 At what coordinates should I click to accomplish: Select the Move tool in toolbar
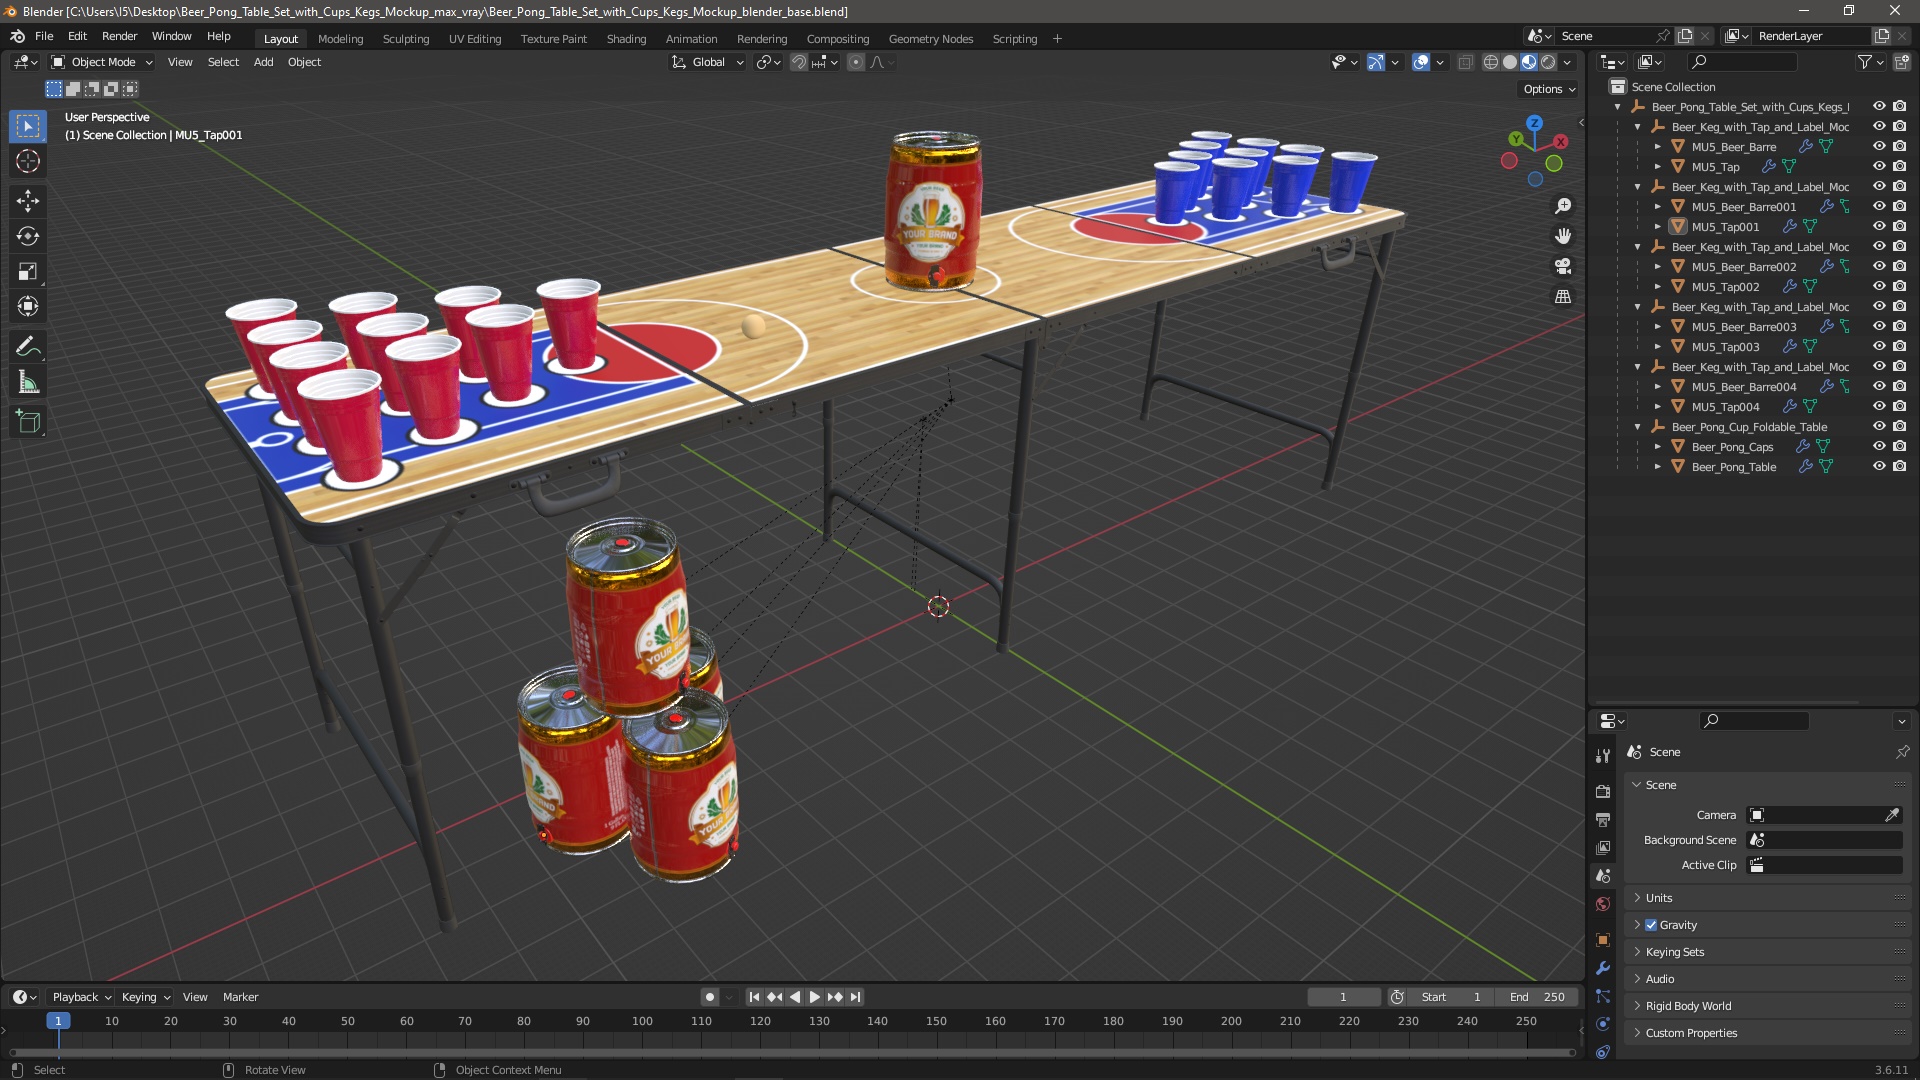tap(28, 201)
